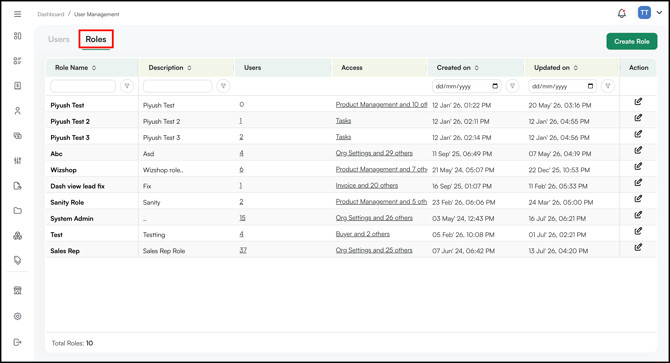The width and height of the screenshot is (670, 363).
Task: Edit the Wizshop role
Action: (638, 167)
